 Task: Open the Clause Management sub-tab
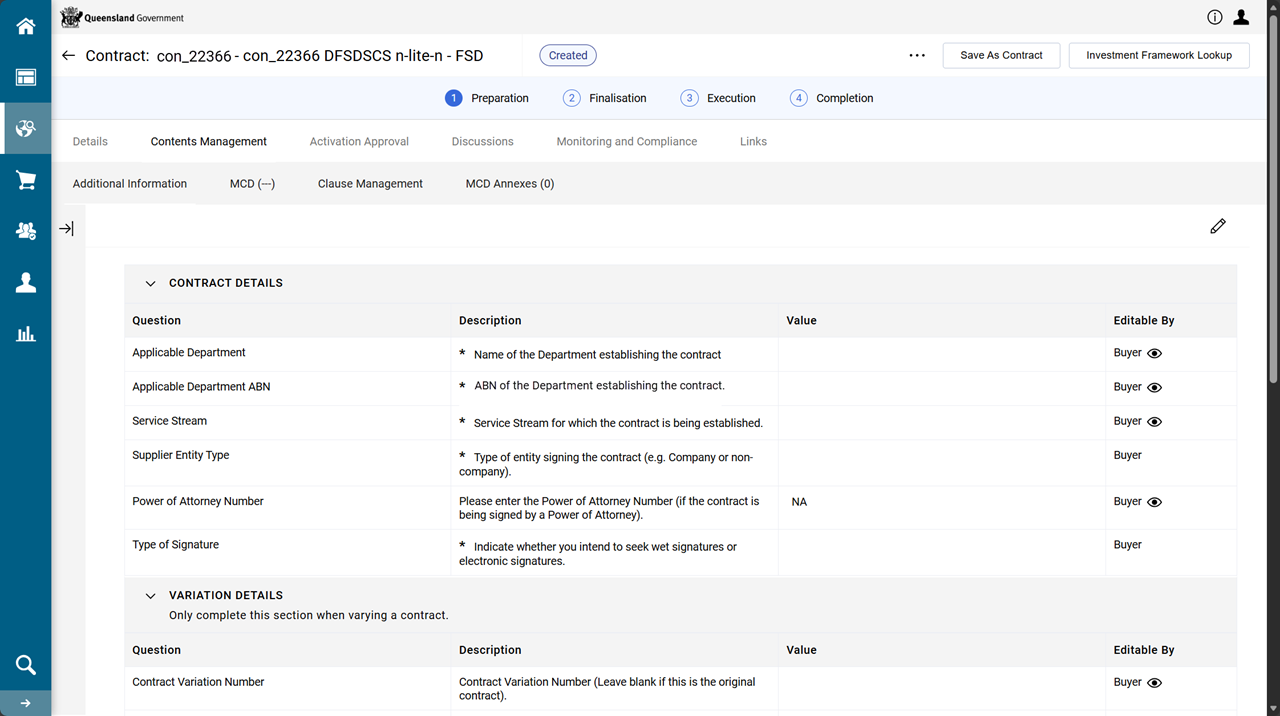coord(370,184)
